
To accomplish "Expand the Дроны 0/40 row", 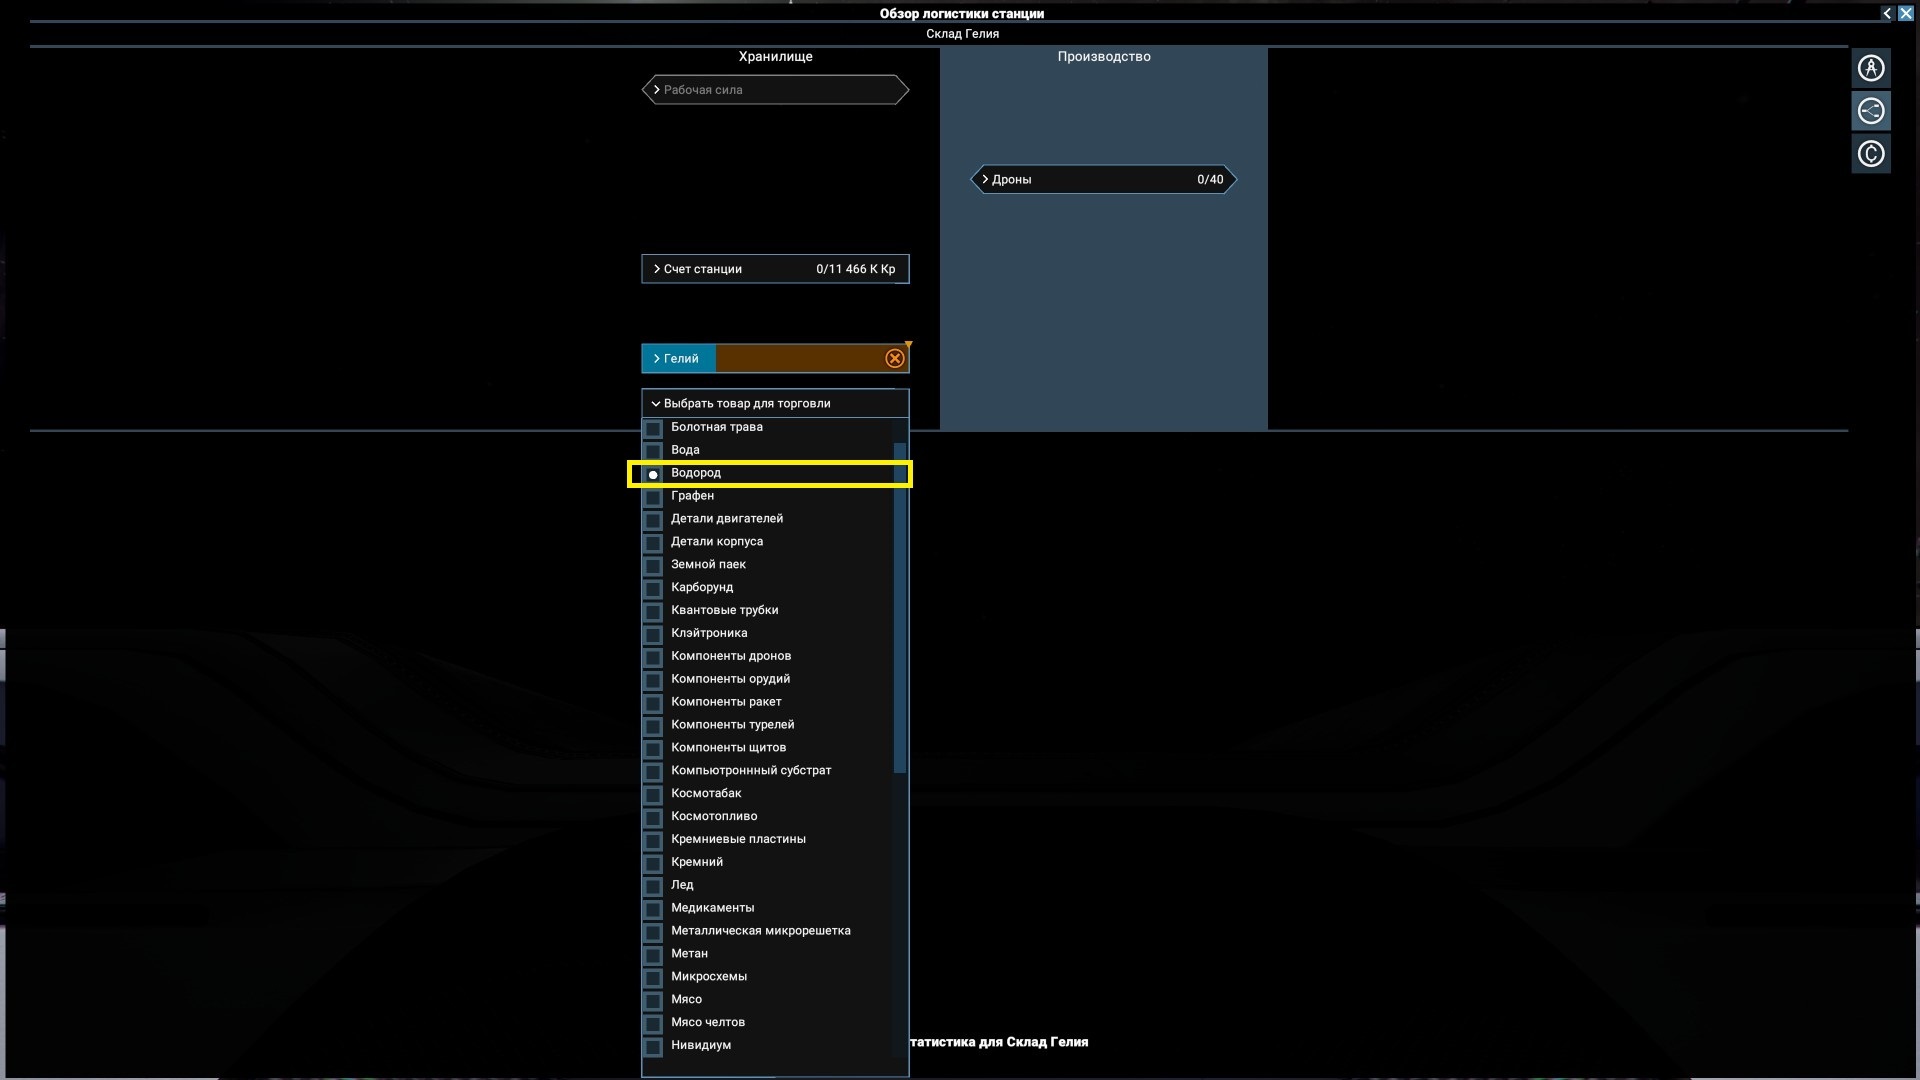I will point(1104,180).
